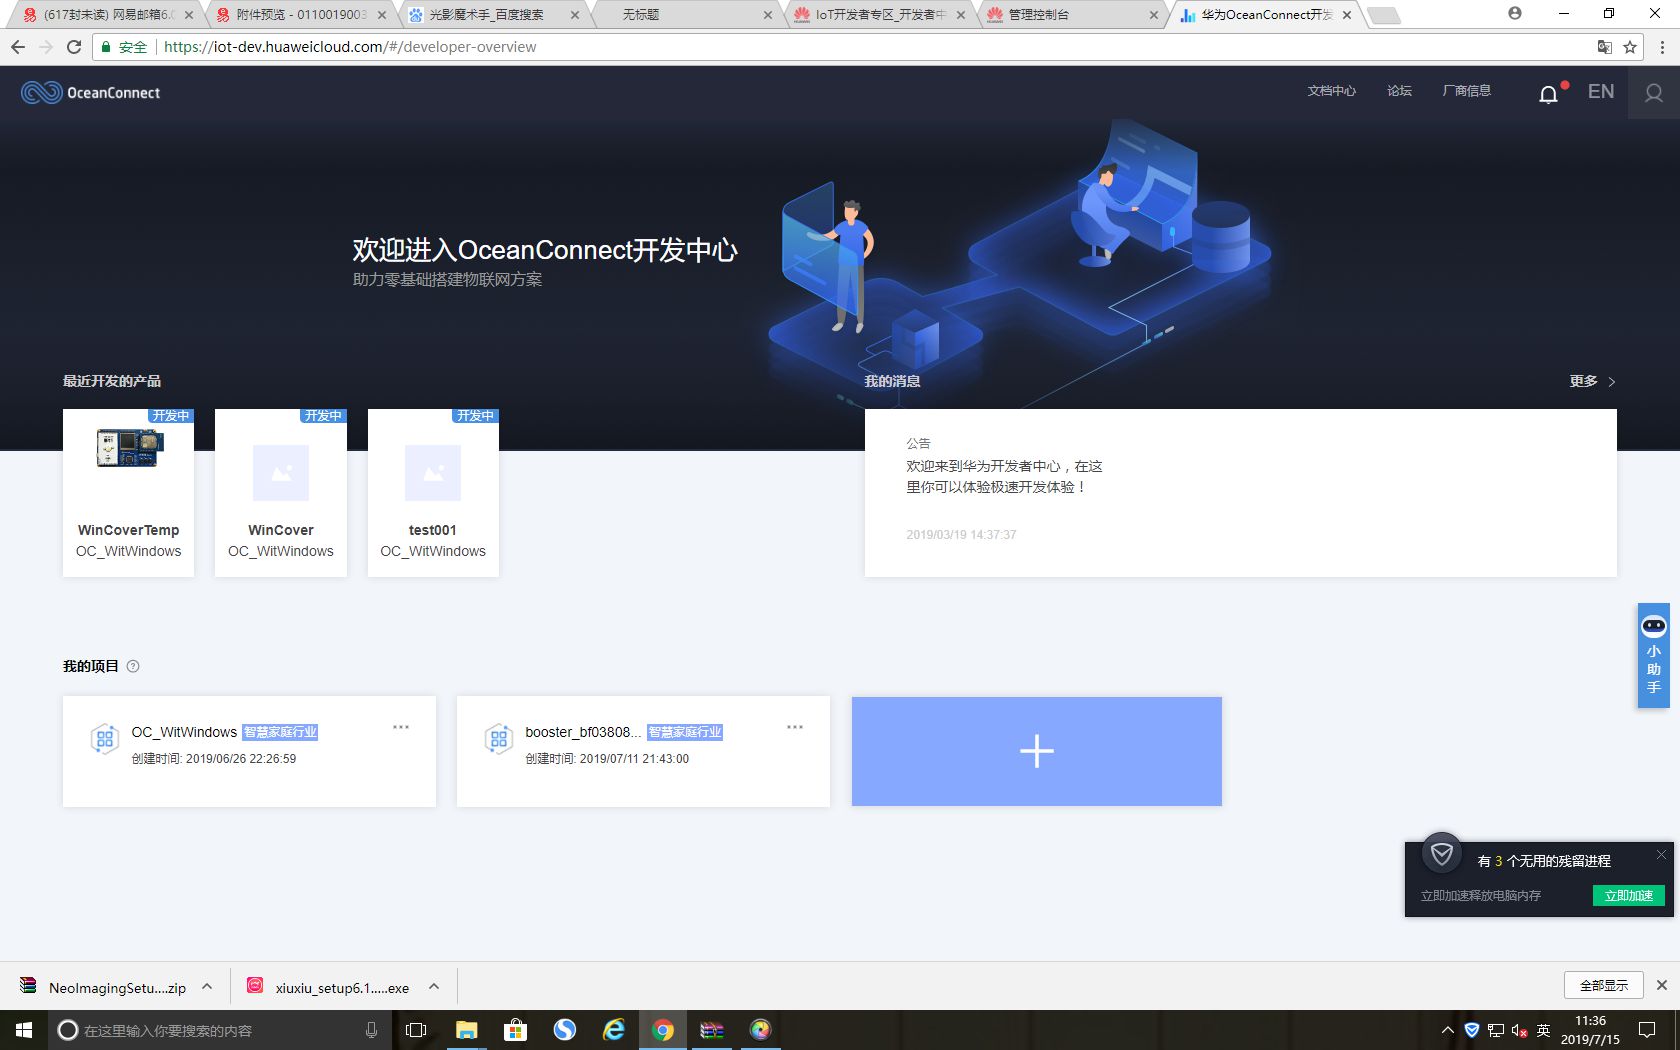Switch to 网易邮箱 tab

pos(108,15)
